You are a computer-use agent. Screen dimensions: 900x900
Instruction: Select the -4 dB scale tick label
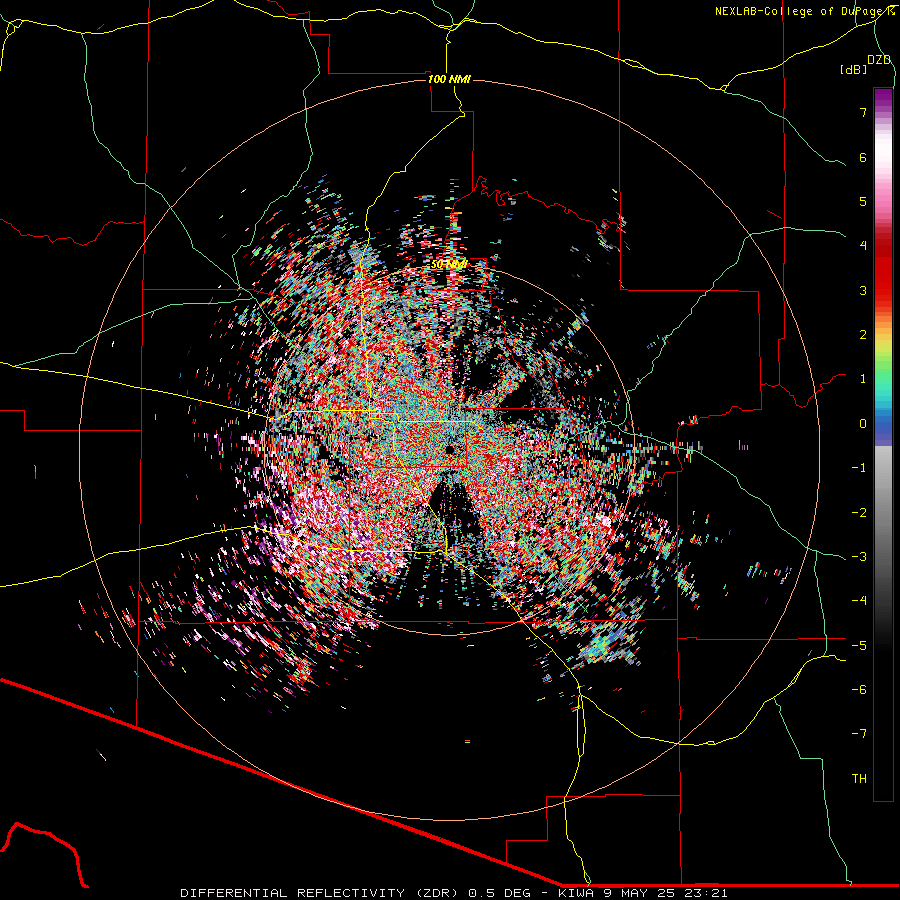click(x=859, y=601)
